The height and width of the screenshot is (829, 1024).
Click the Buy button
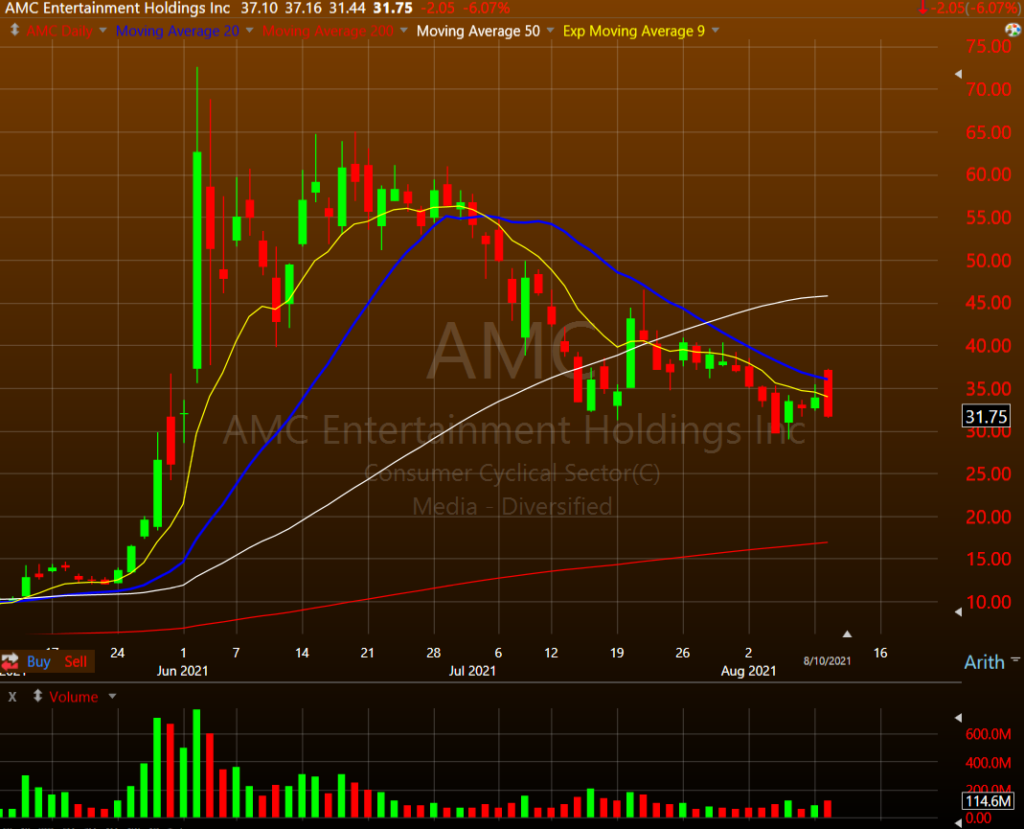pyautogui.click(x=39, y=662)
